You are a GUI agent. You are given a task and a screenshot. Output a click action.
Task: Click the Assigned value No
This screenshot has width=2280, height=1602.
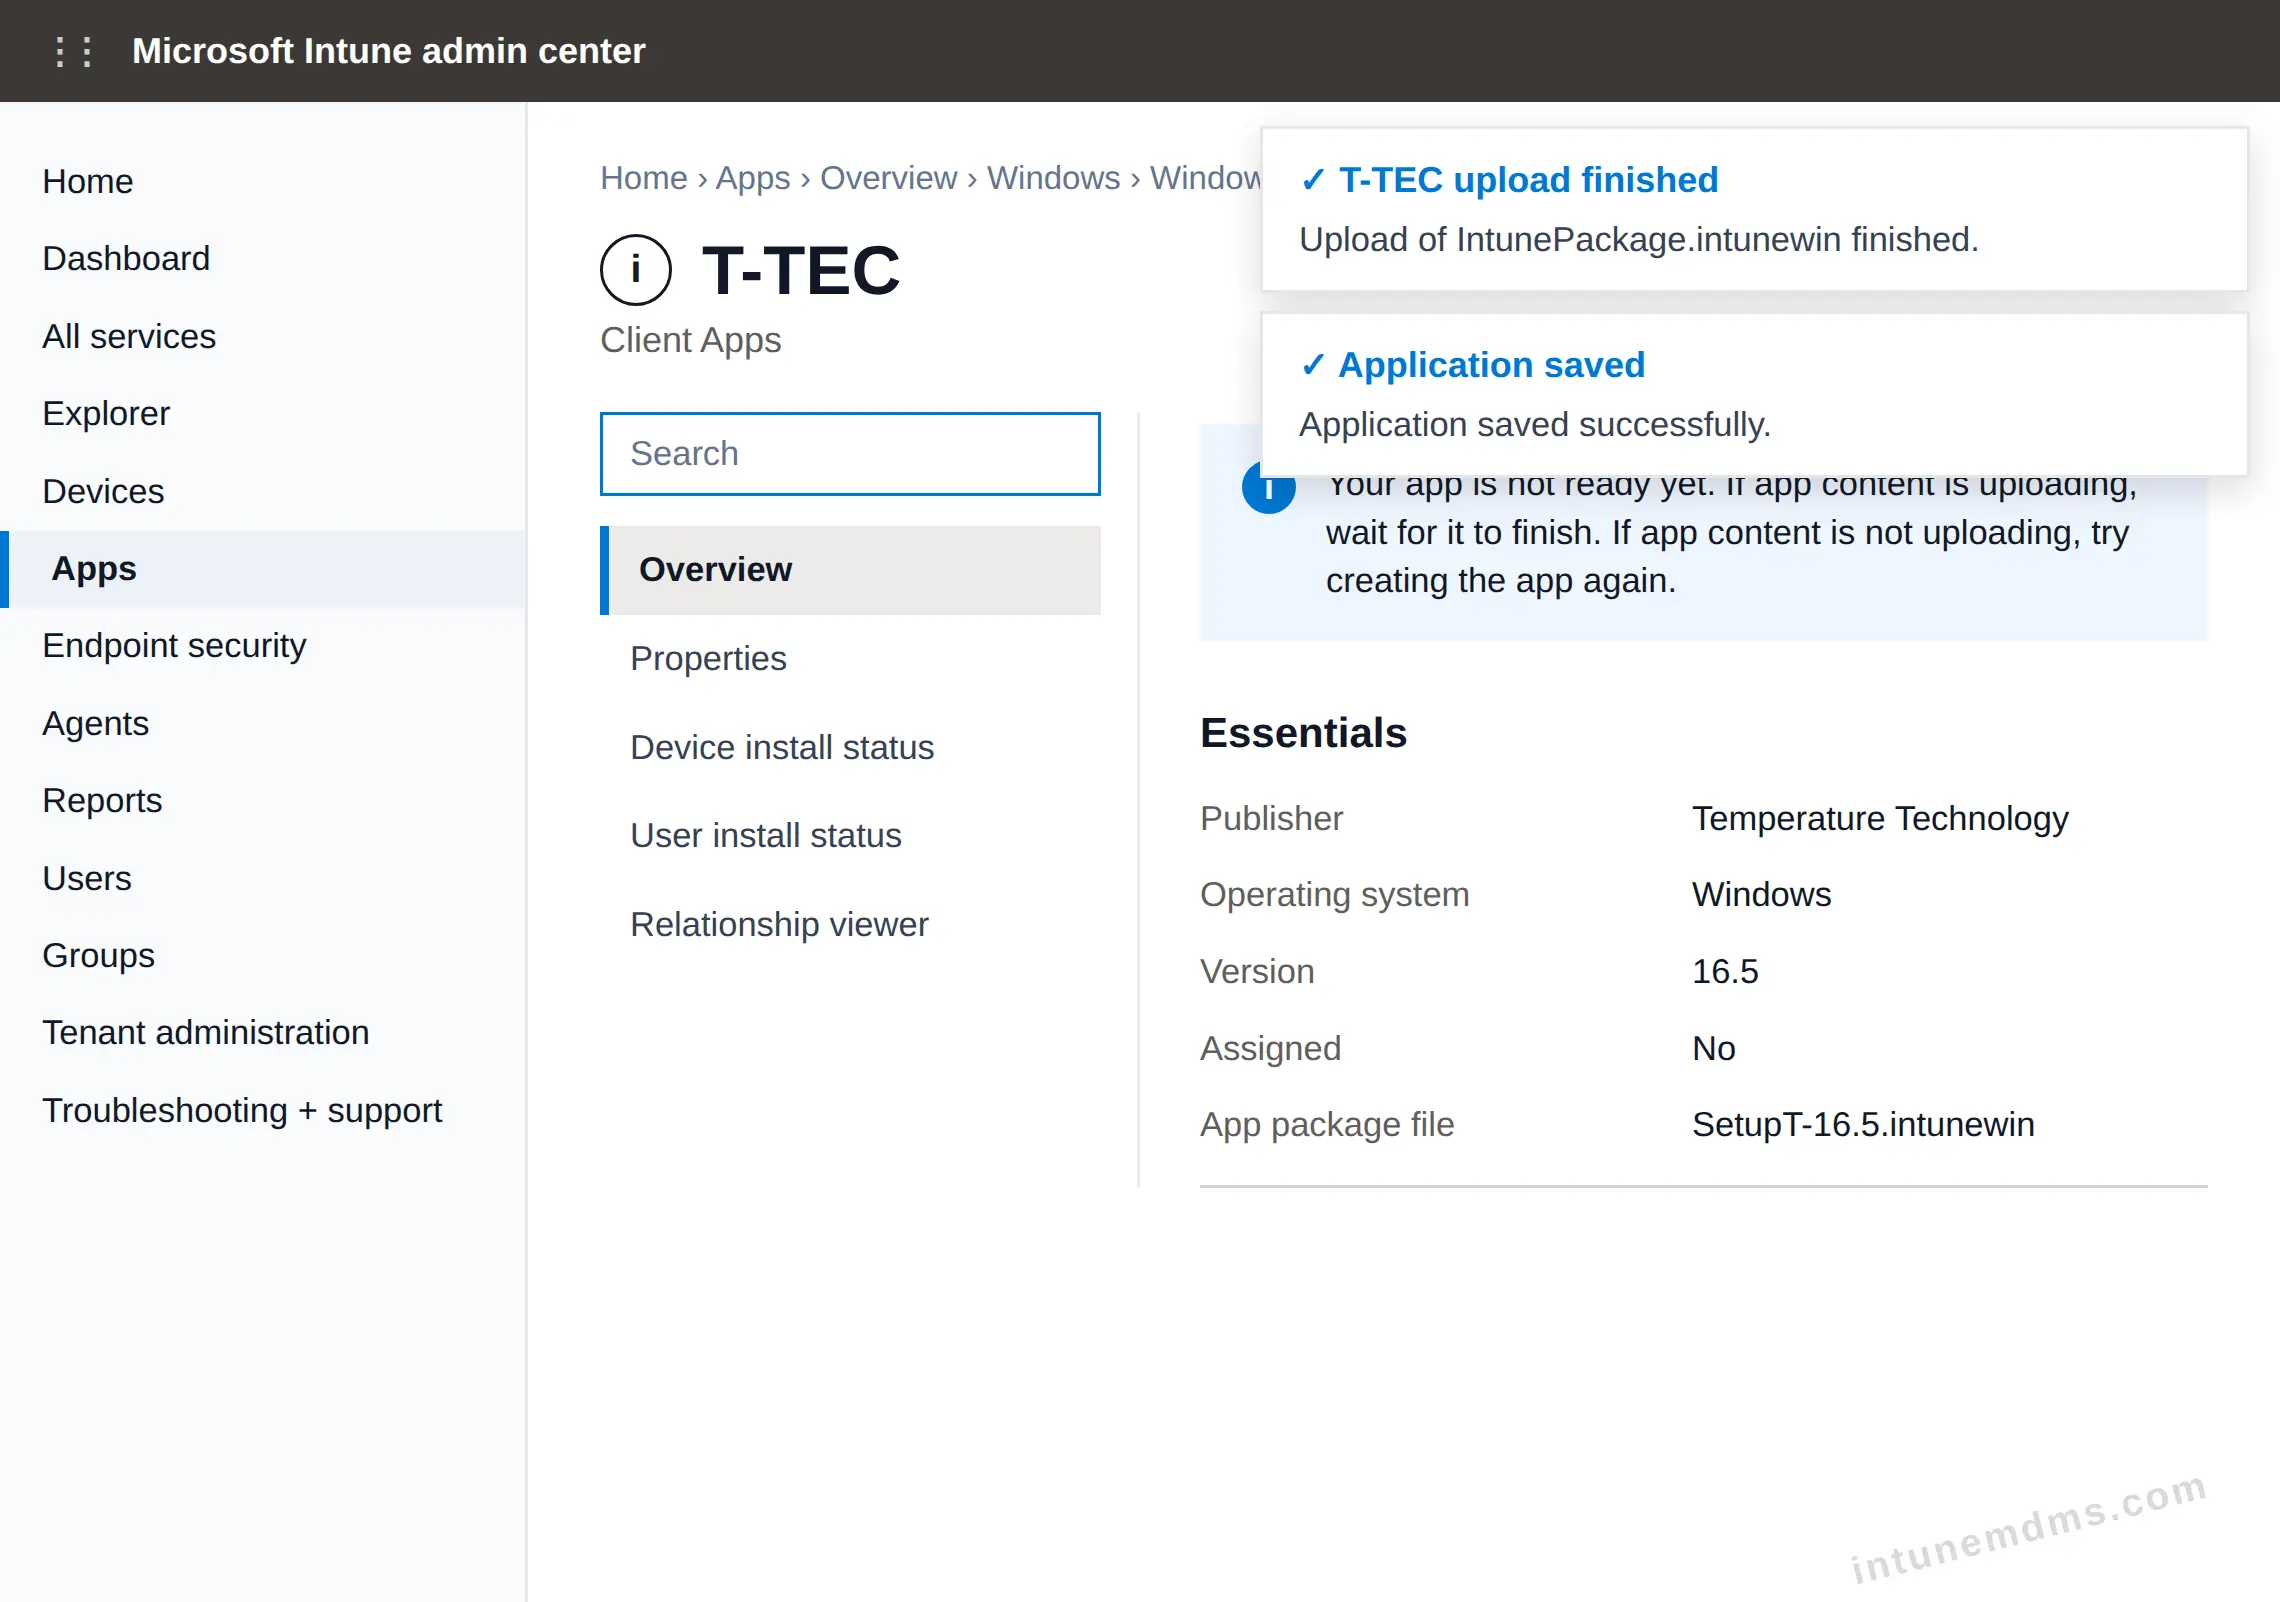pyautogui.click(x=1714, y=1049)
